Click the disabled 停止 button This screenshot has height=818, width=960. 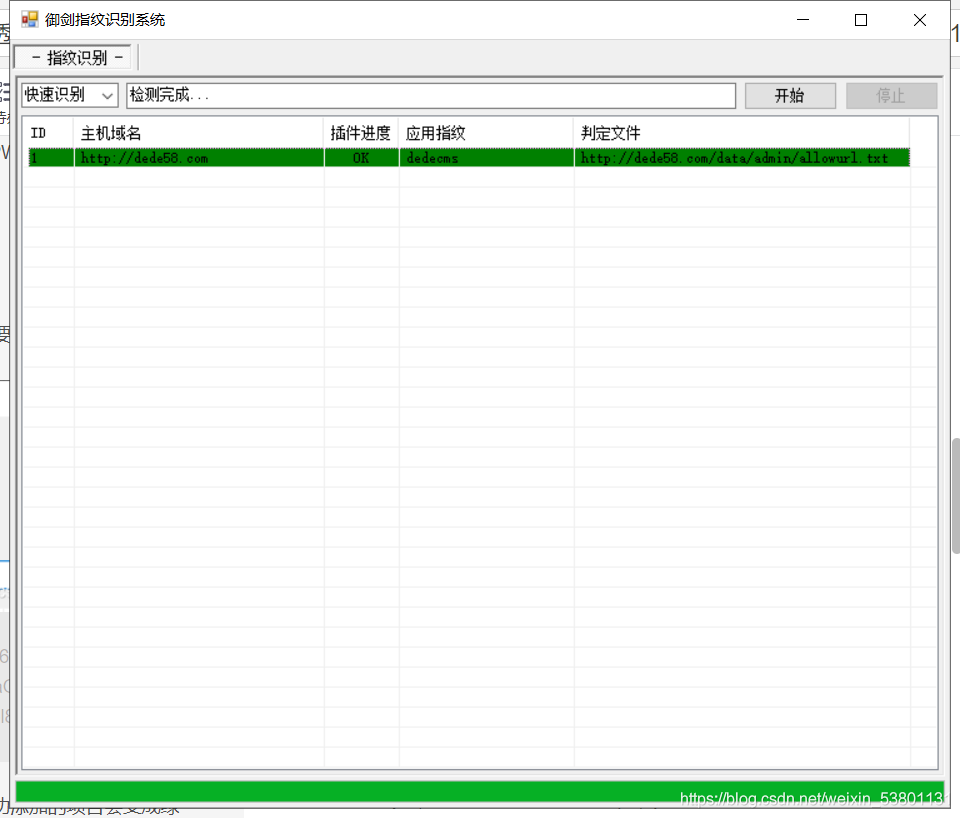click(891, 96)
